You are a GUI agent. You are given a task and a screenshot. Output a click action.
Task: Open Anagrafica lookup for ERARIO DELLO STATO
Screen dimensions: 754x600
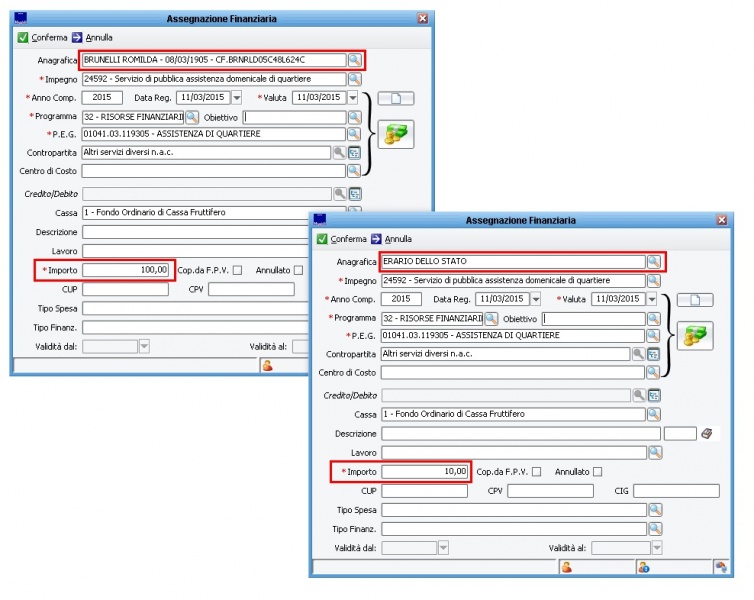tap(653, 262)
